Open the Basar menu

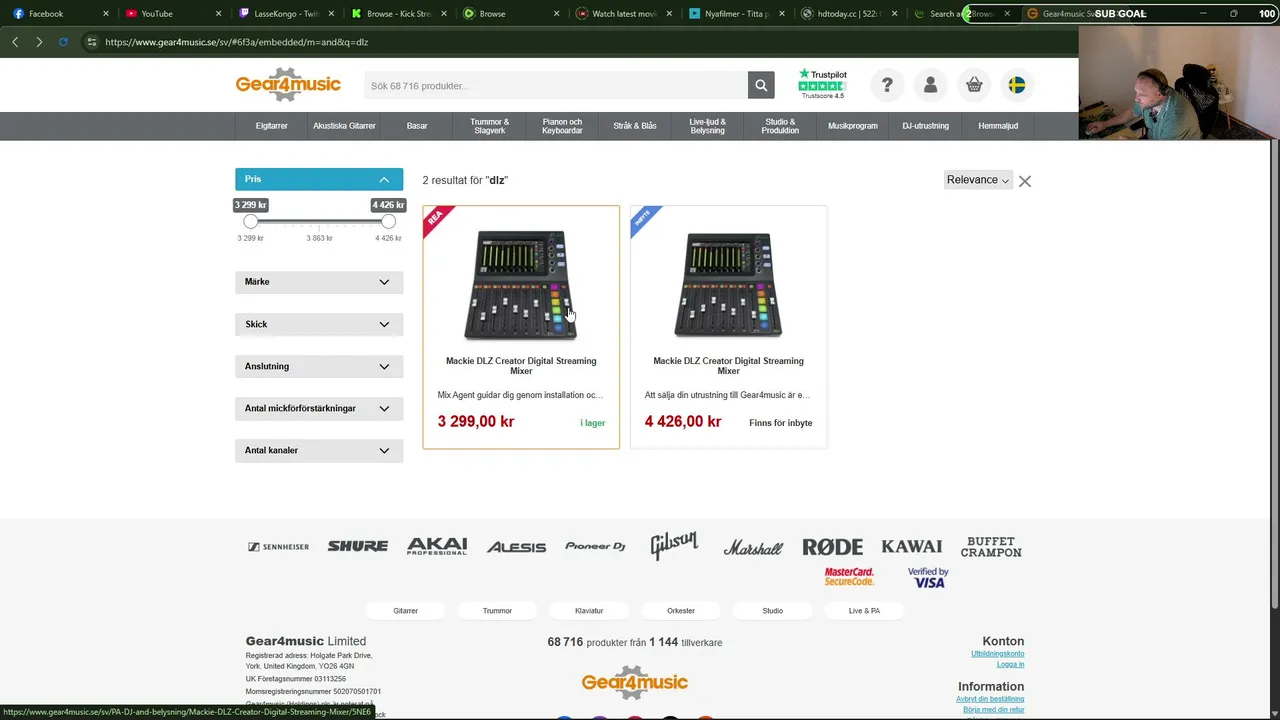(x=417, y=126)
